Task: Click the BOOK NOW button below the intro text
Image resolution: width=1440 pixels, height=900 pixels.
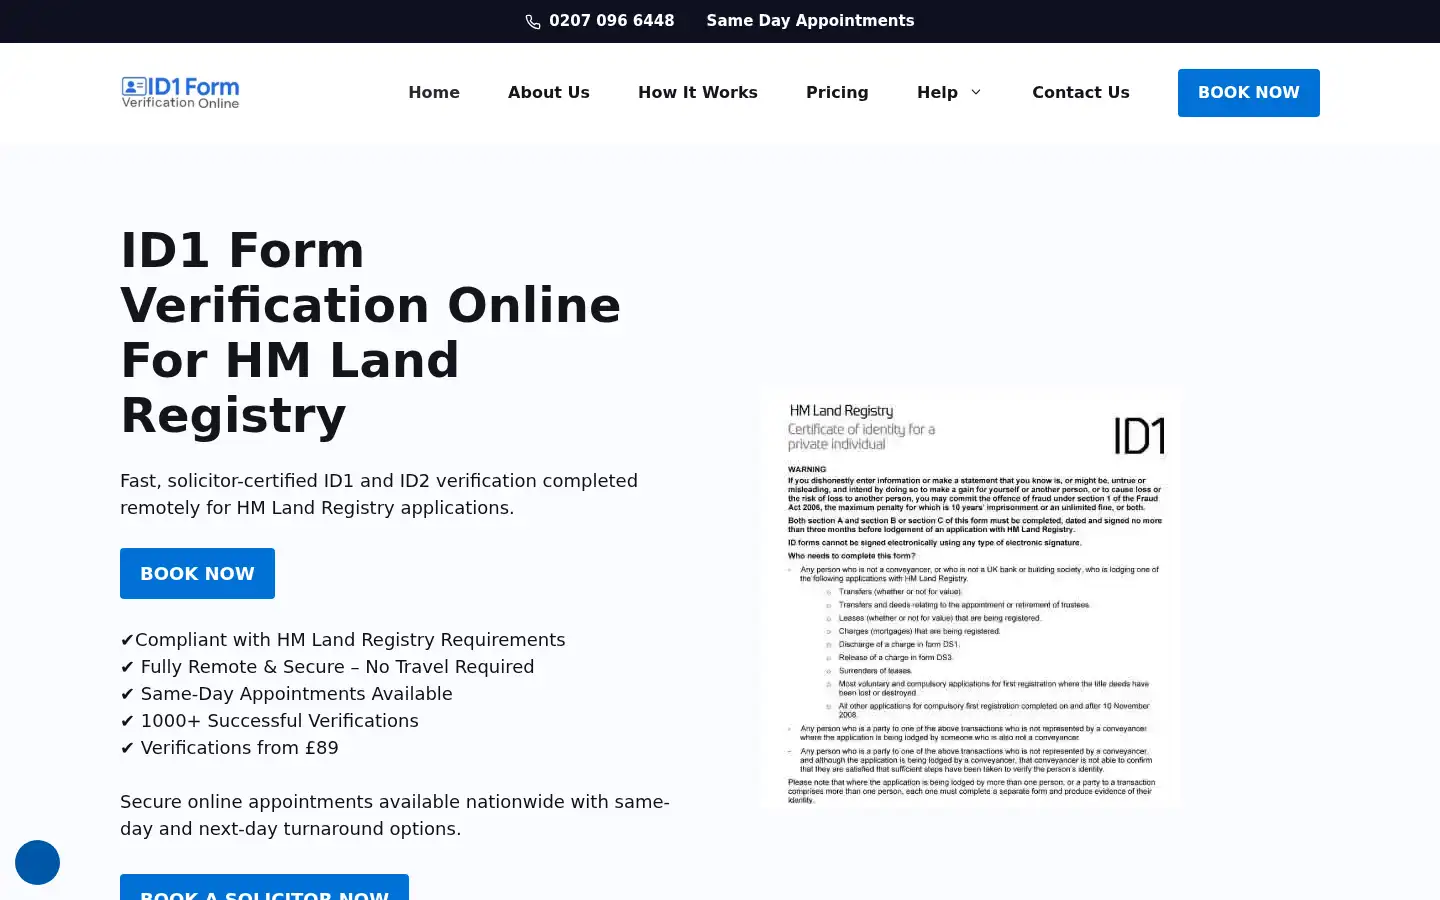Action: point(197,573)
